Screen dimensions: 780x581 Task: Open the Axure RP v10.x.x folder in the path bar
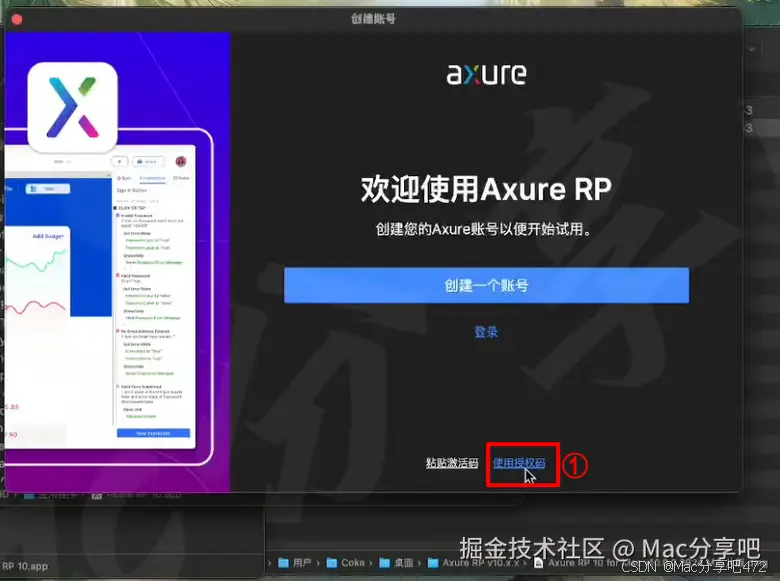point(474,563)
